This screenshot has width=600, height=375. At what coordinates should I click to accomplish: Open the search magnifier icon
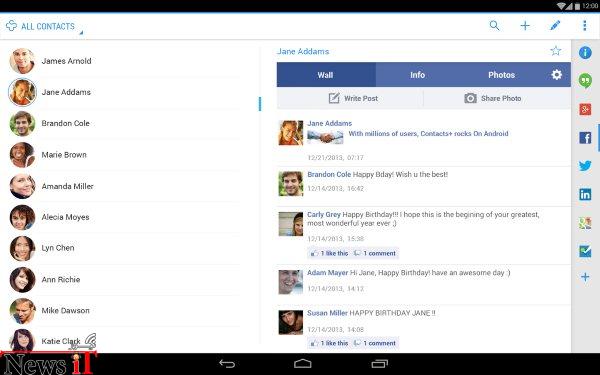point(494,26)
